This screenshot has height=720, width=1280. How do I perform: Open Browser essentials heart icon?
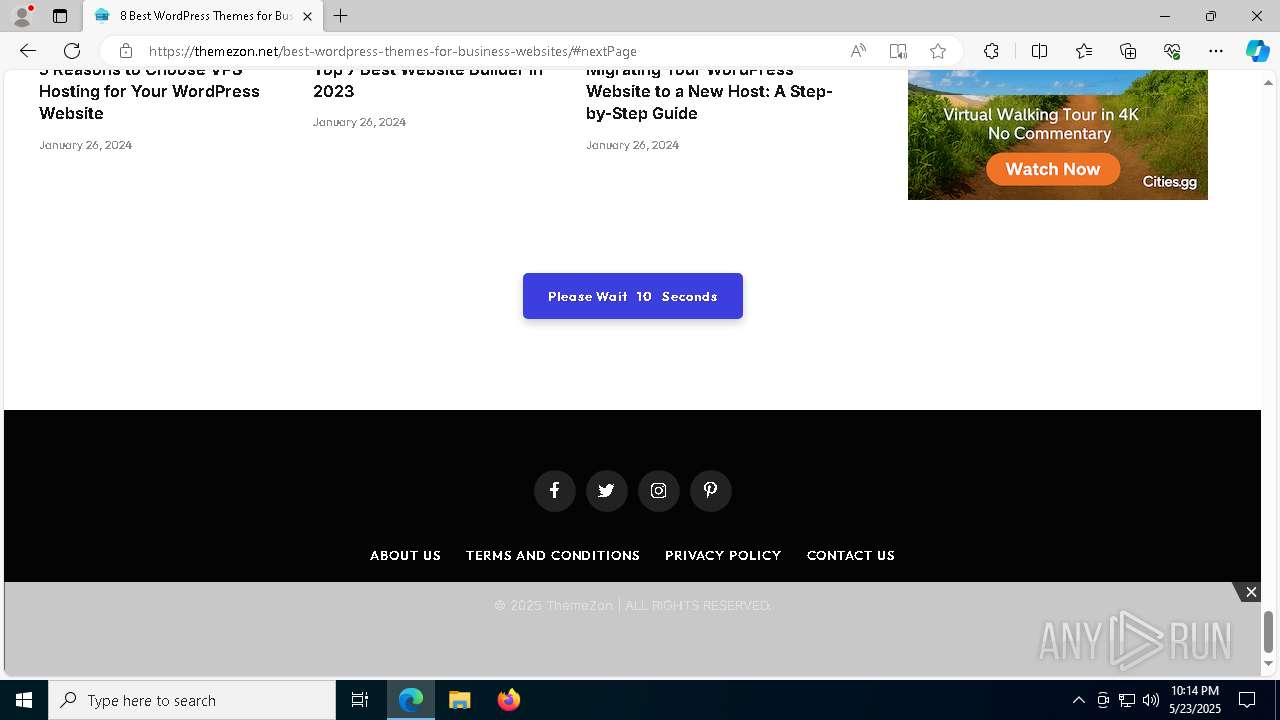[x=1172, y=51]
